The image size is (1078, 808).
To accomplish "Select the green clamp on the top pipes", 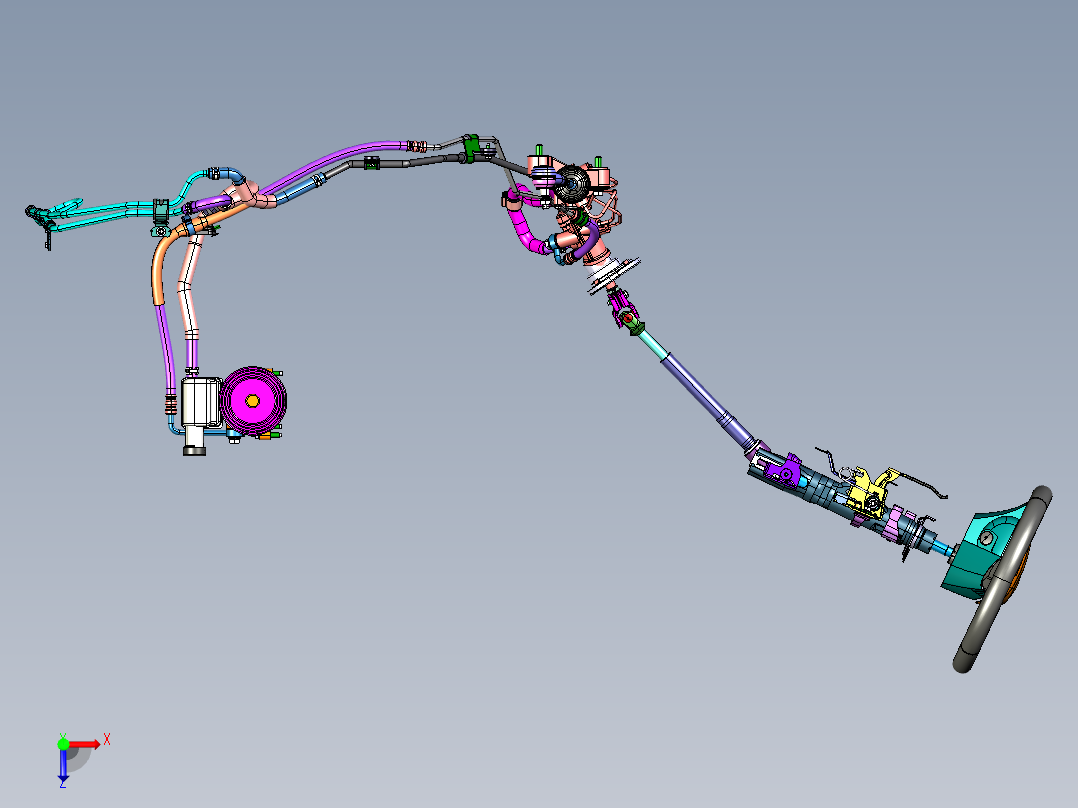I will [470, 149].
